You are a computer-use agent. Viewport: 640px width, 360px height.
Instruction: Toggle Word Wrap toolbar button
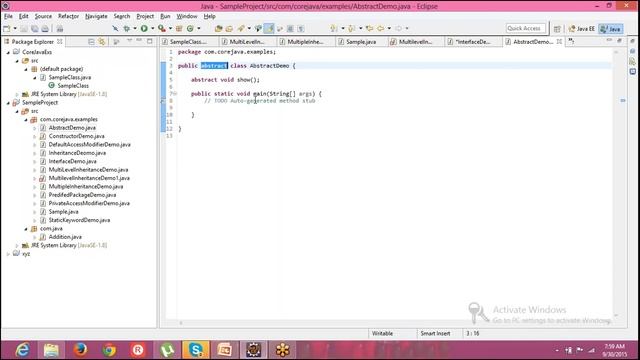pos(280,29)
